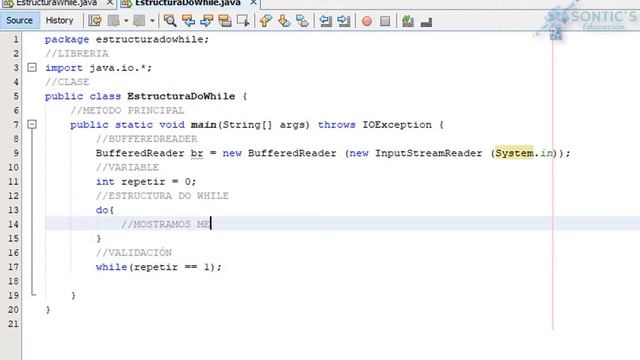The image size is (640, 360).
Task: Click Find Previous Occurrence icon
Action: 189,20
